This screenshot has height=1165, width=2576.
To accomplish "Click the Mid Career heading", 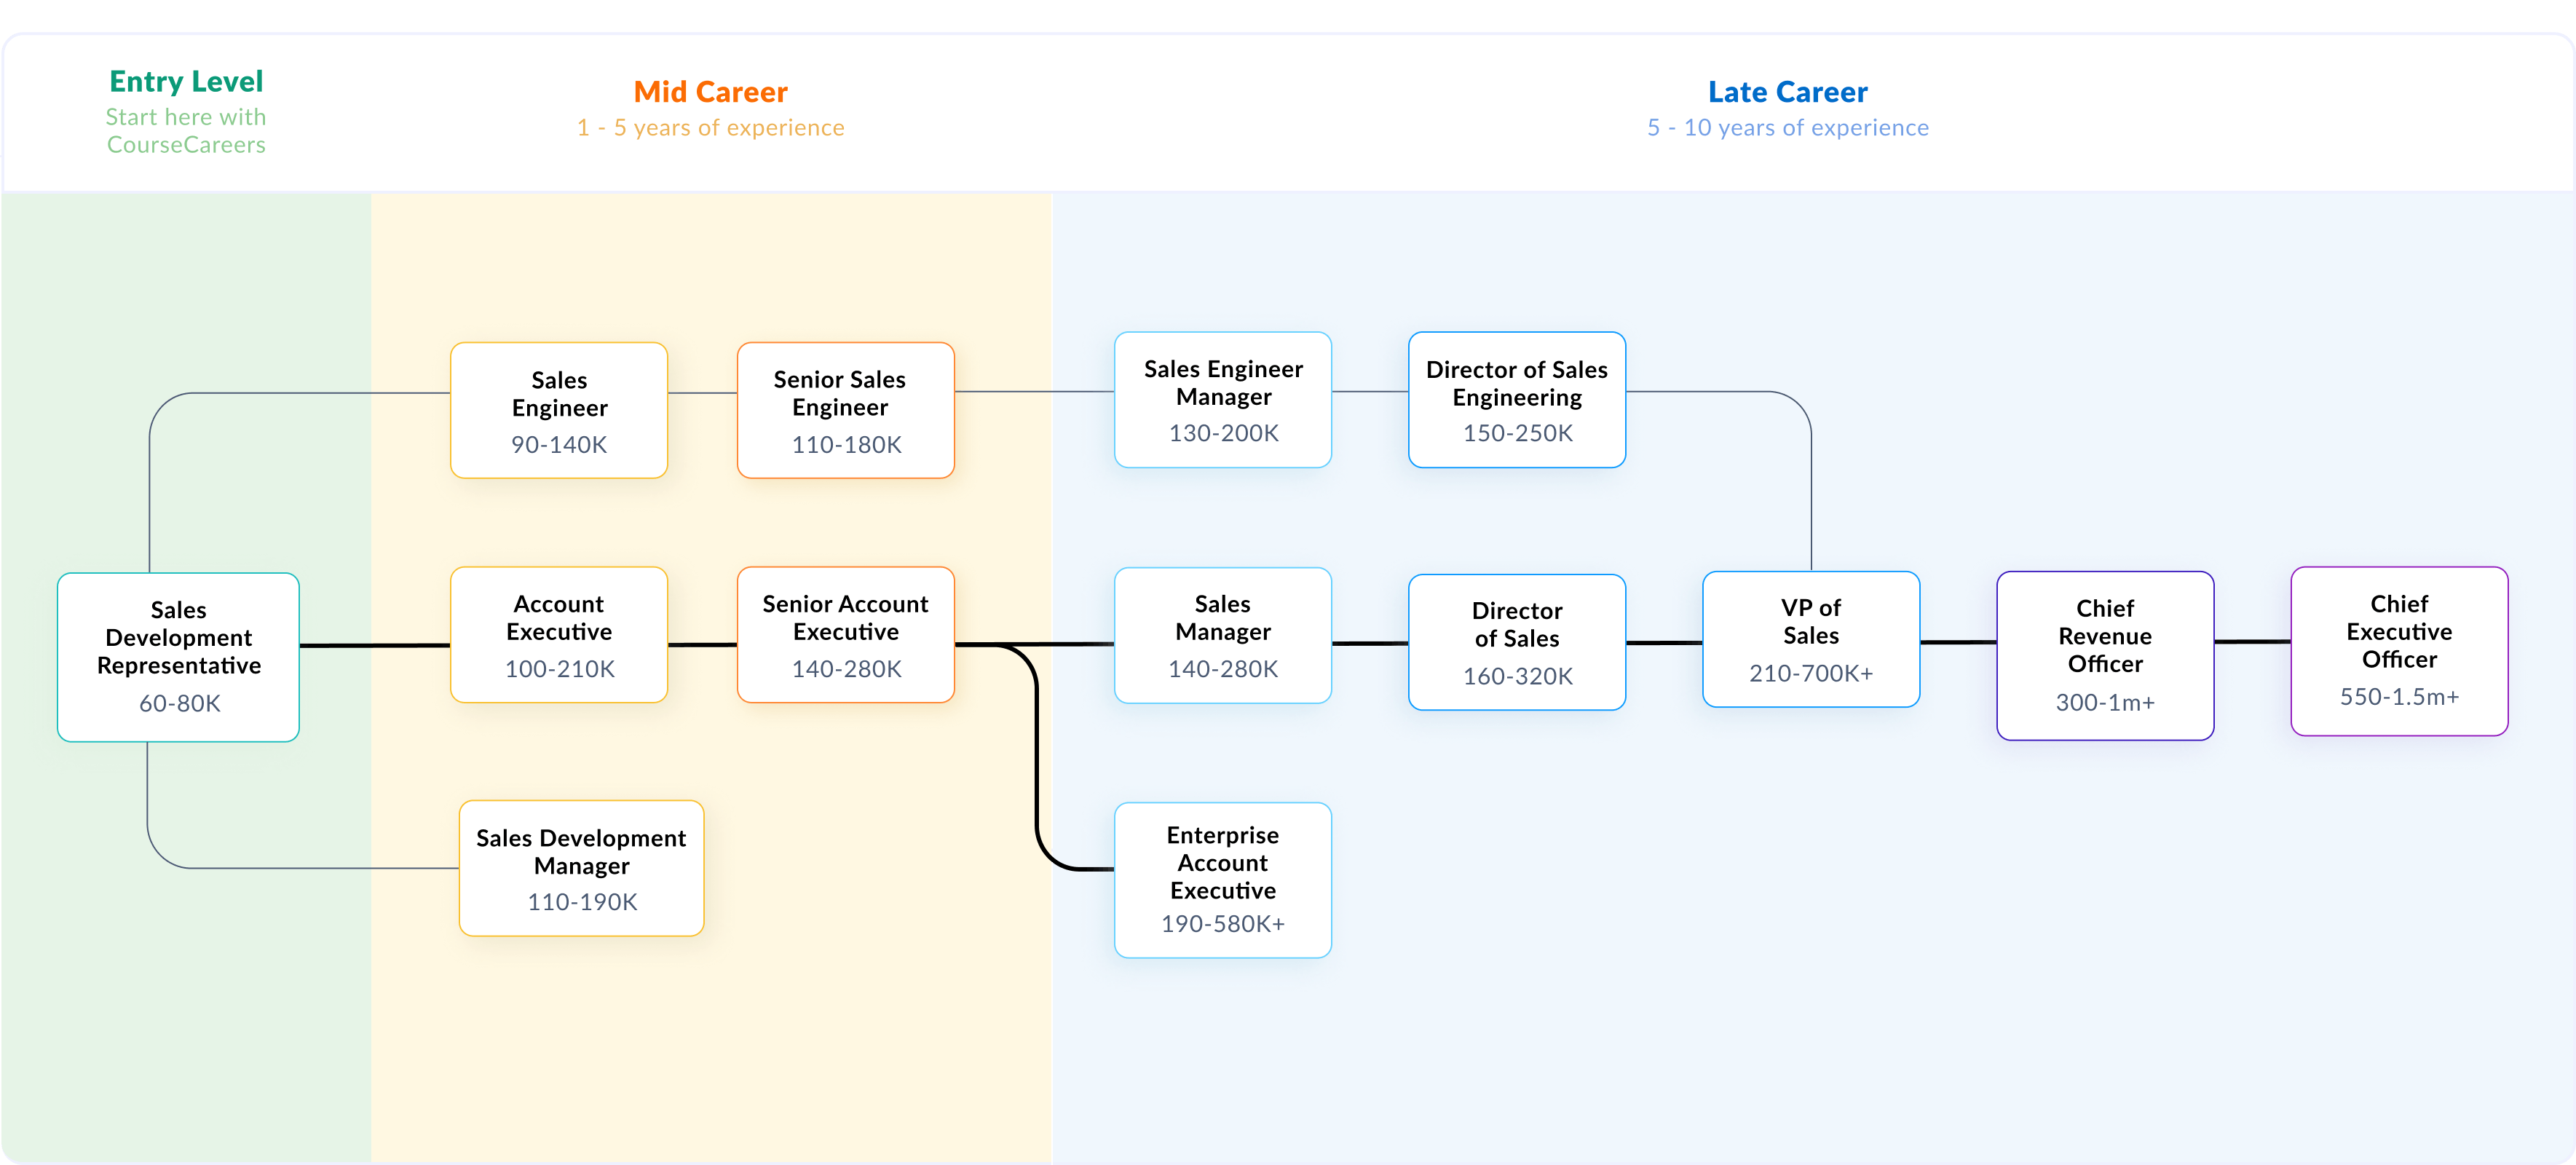I will pos(710,91).
